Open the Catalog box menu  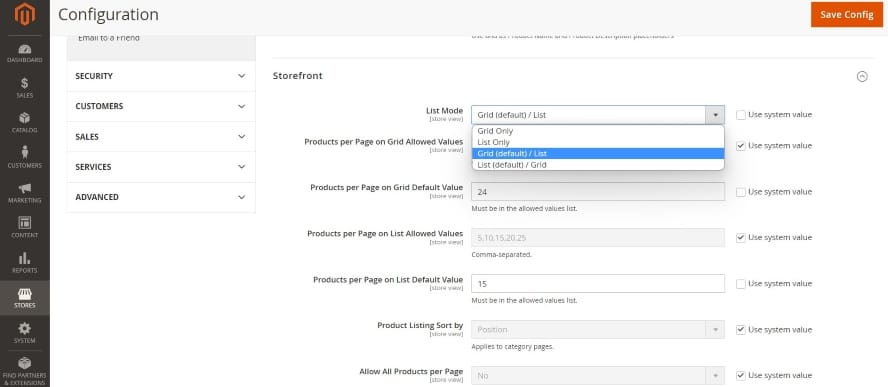click(x=24, y=122)
